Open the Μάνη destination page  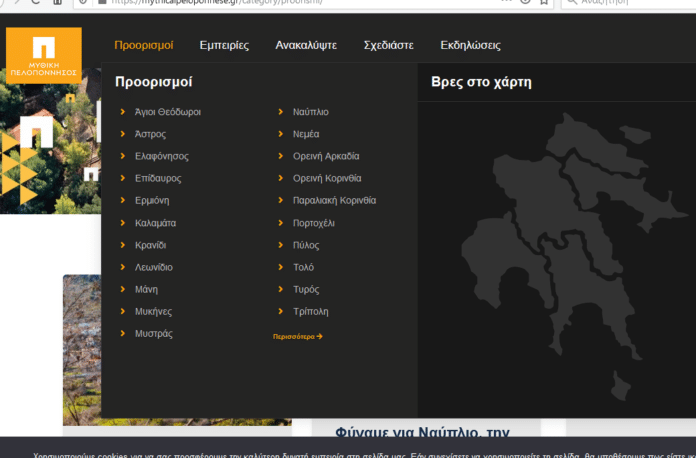[147, 290]
